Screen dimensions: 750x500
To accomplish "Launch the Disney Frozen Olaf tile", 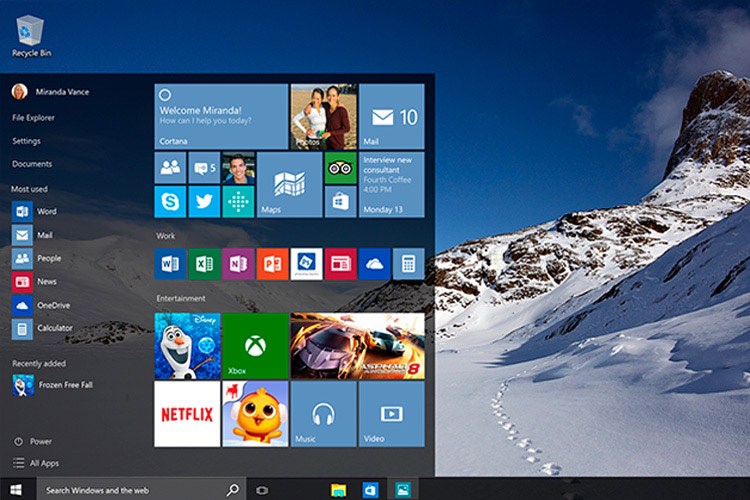I will 188,346.
